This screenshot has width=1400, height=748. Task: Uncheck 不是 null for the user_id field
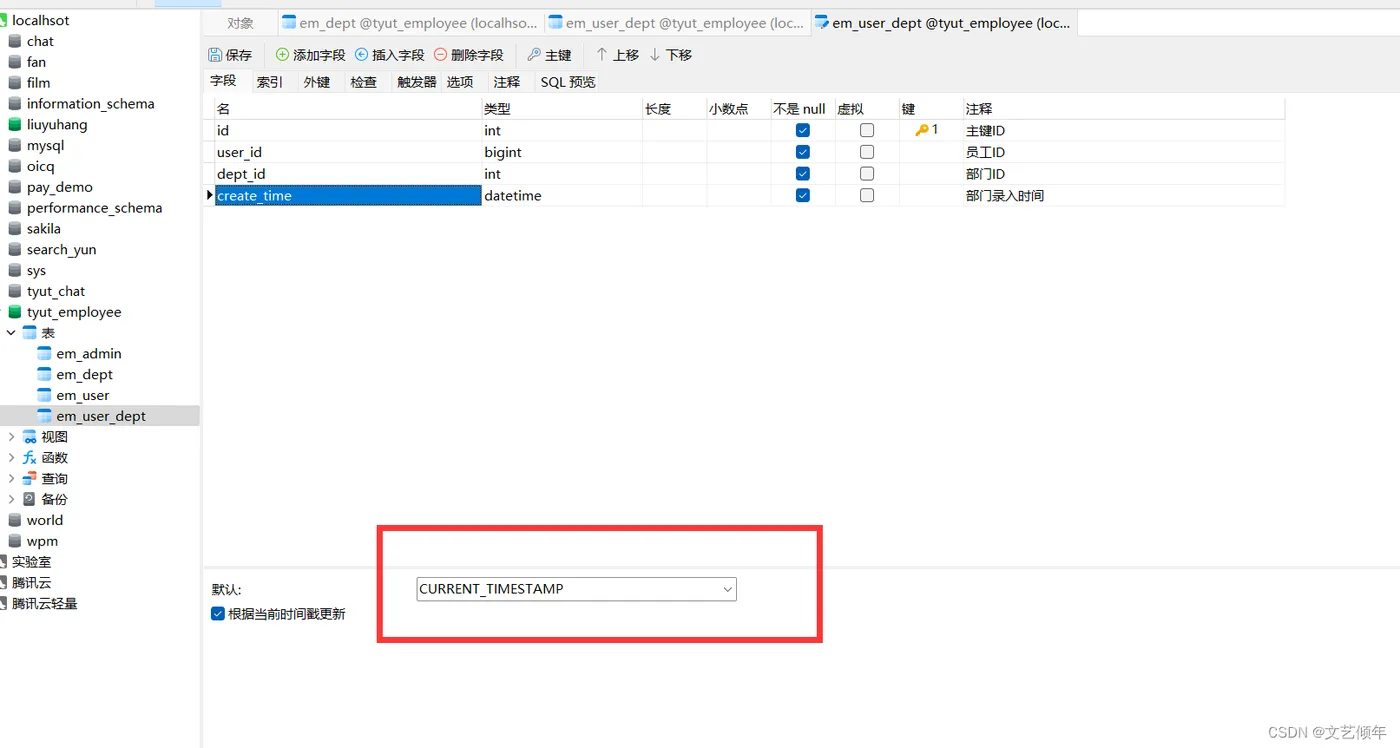pyautogui.click(x=803, y=152)
